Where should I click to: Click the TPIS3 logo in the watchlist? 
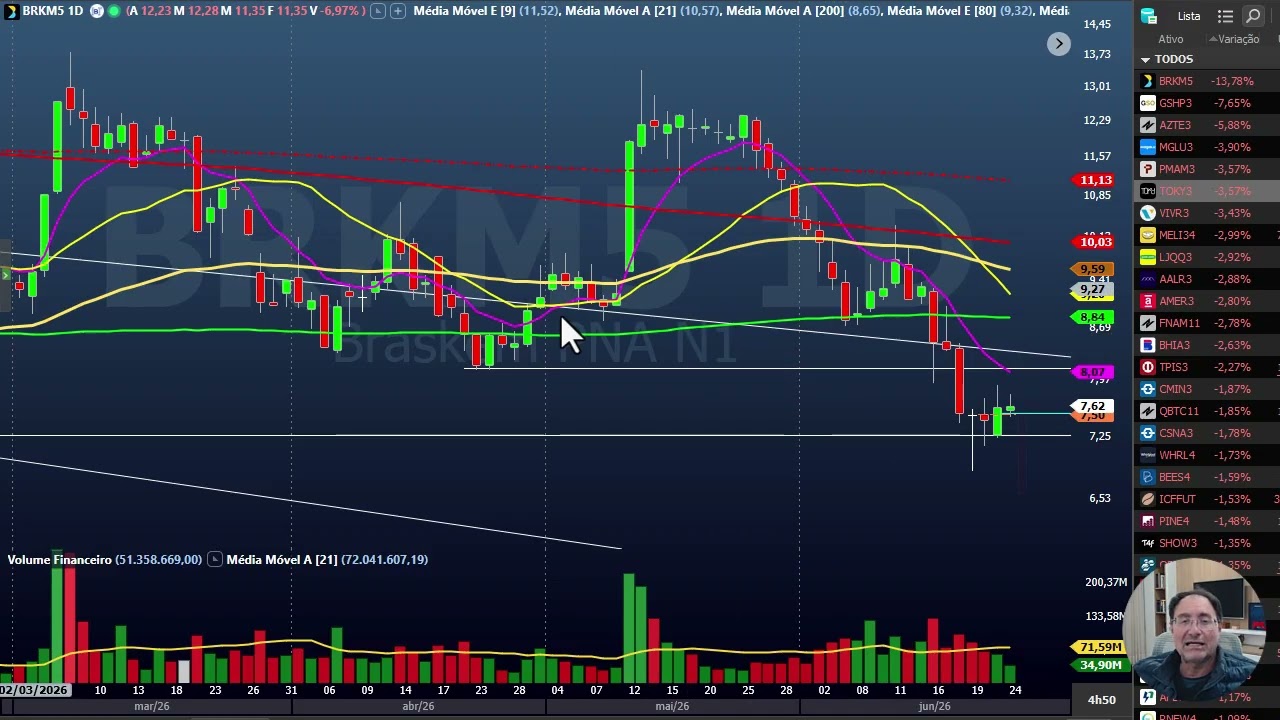tap(1148, 367)
